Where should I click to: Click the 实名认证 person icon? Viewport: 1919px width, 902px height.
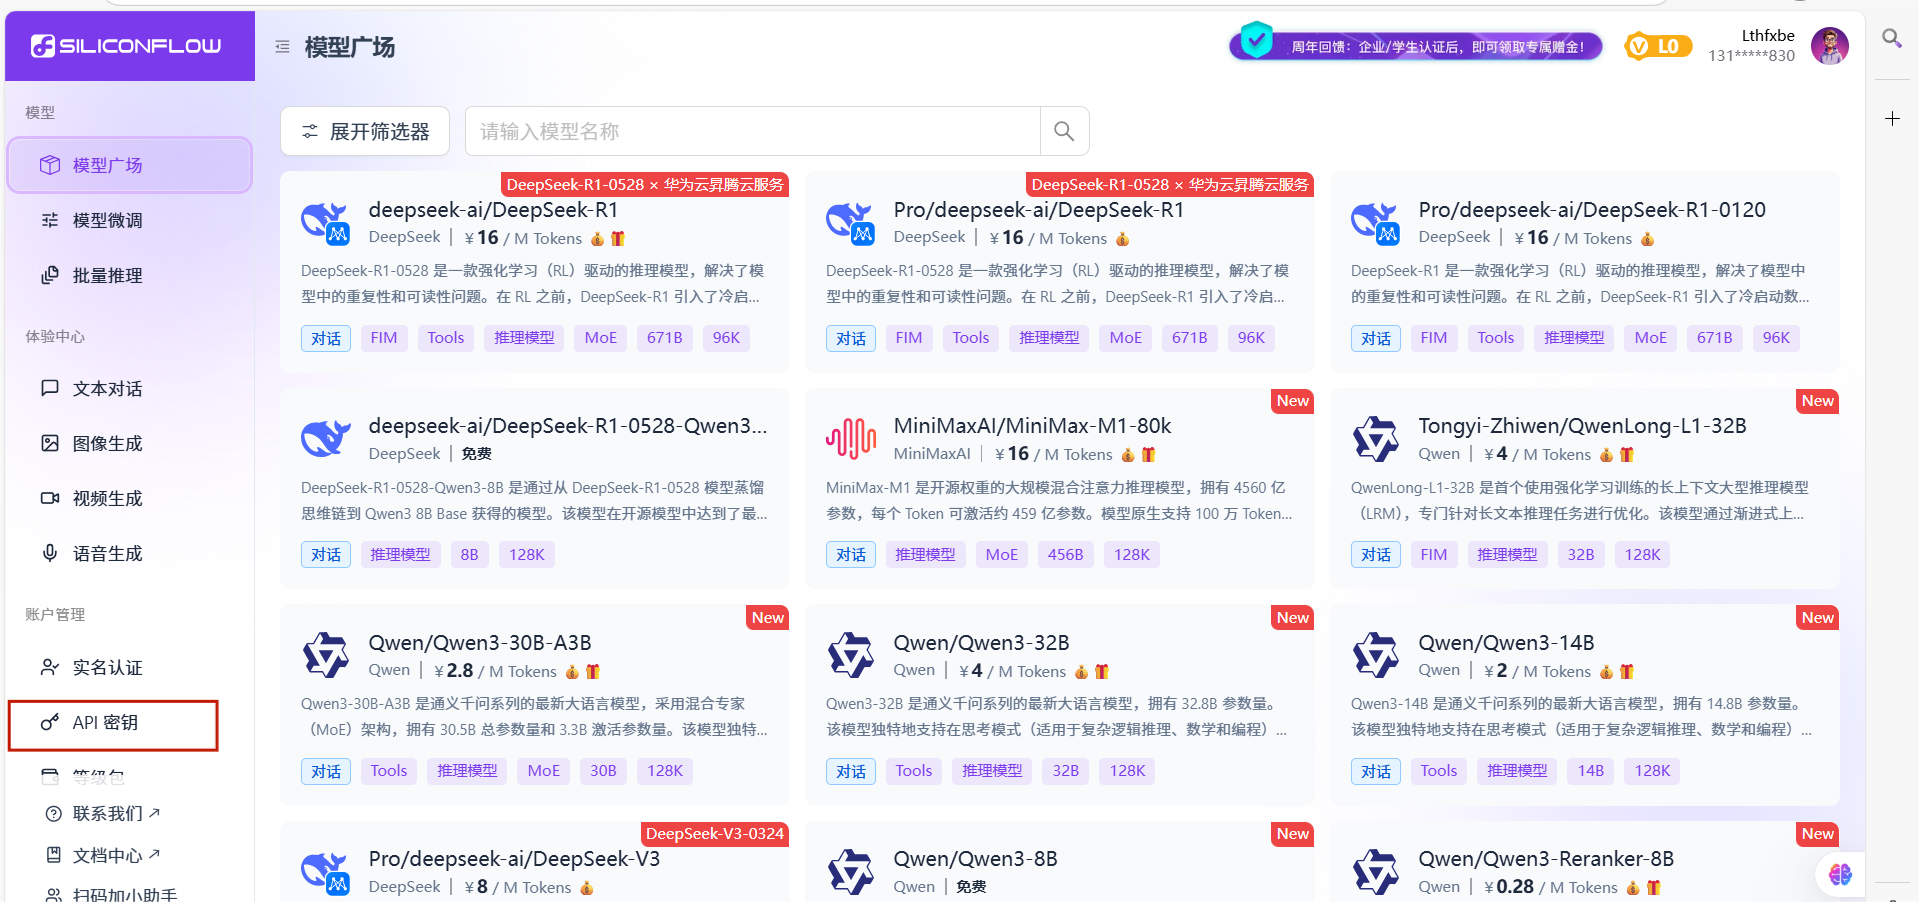(50, 667)
